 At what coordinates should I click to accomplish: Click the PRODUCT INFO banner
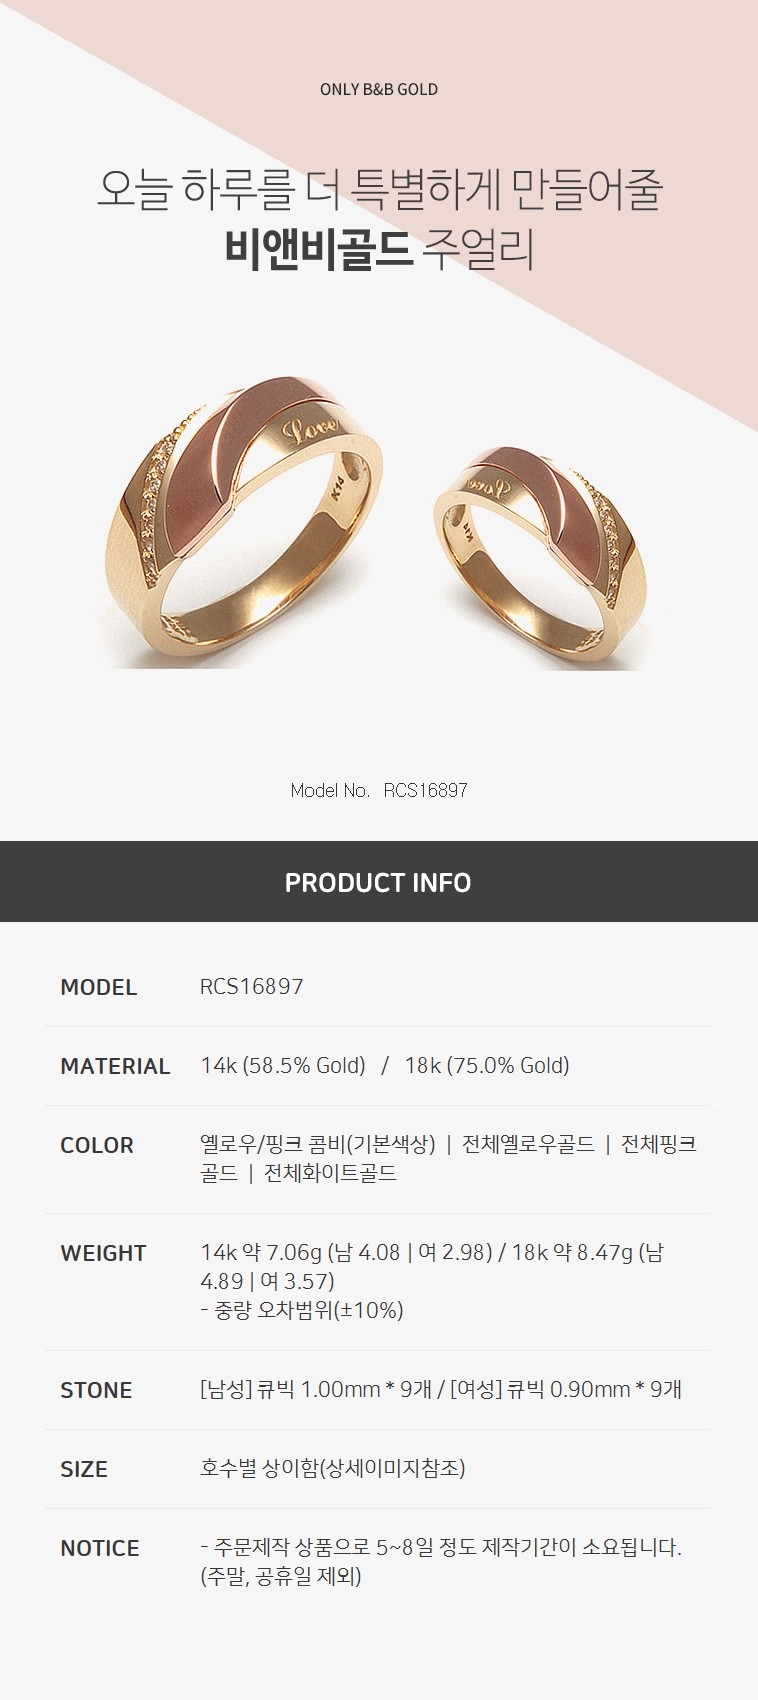[378, 881]
